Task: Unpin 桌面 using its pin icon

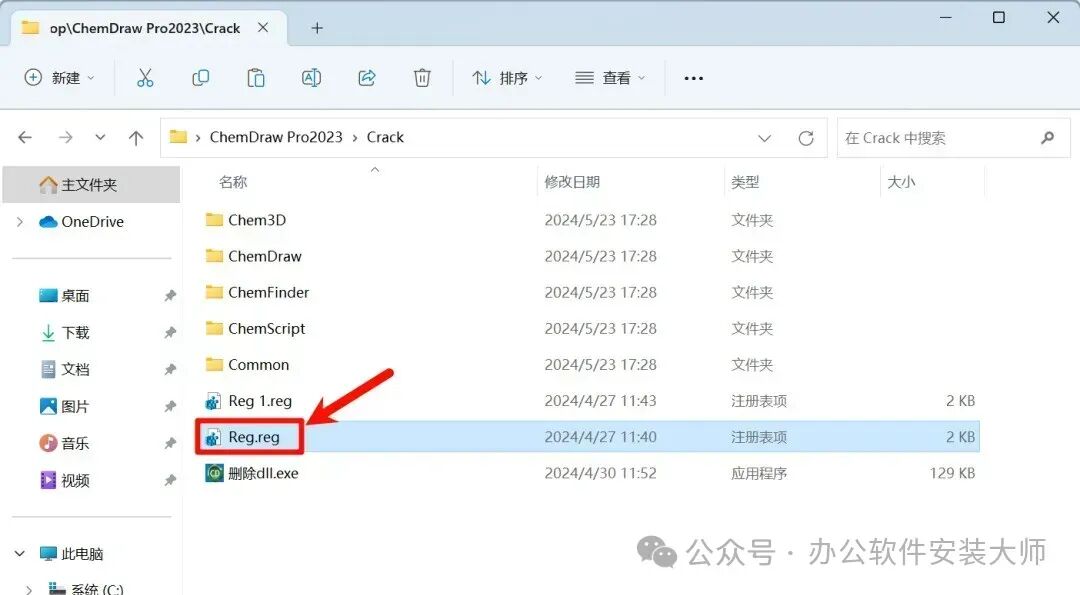Action: pos(169,296)
